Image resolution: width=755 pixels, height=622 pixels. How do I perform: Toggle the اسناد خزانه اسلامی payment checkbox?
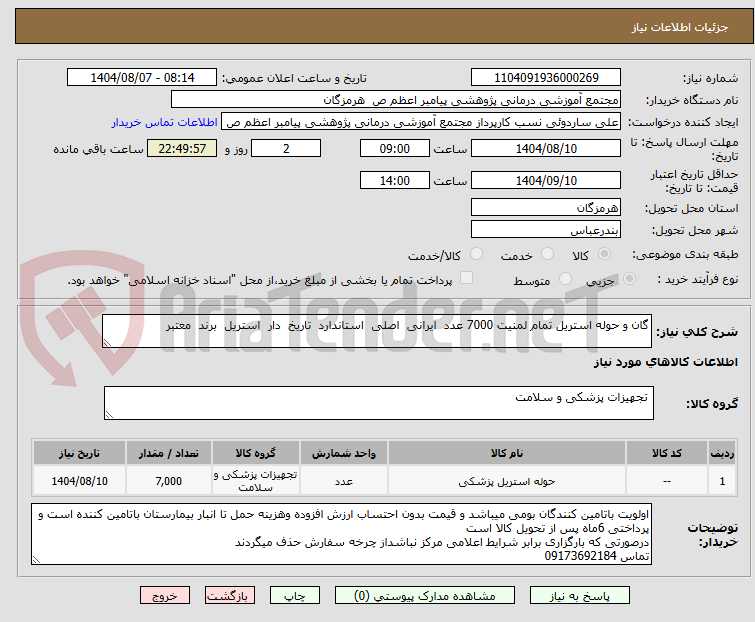tap(466, 278)
